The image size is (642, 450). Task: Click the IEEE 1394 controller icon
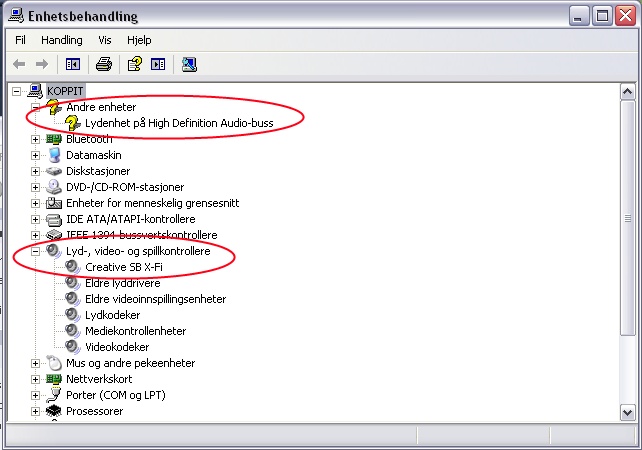point(54,235)
